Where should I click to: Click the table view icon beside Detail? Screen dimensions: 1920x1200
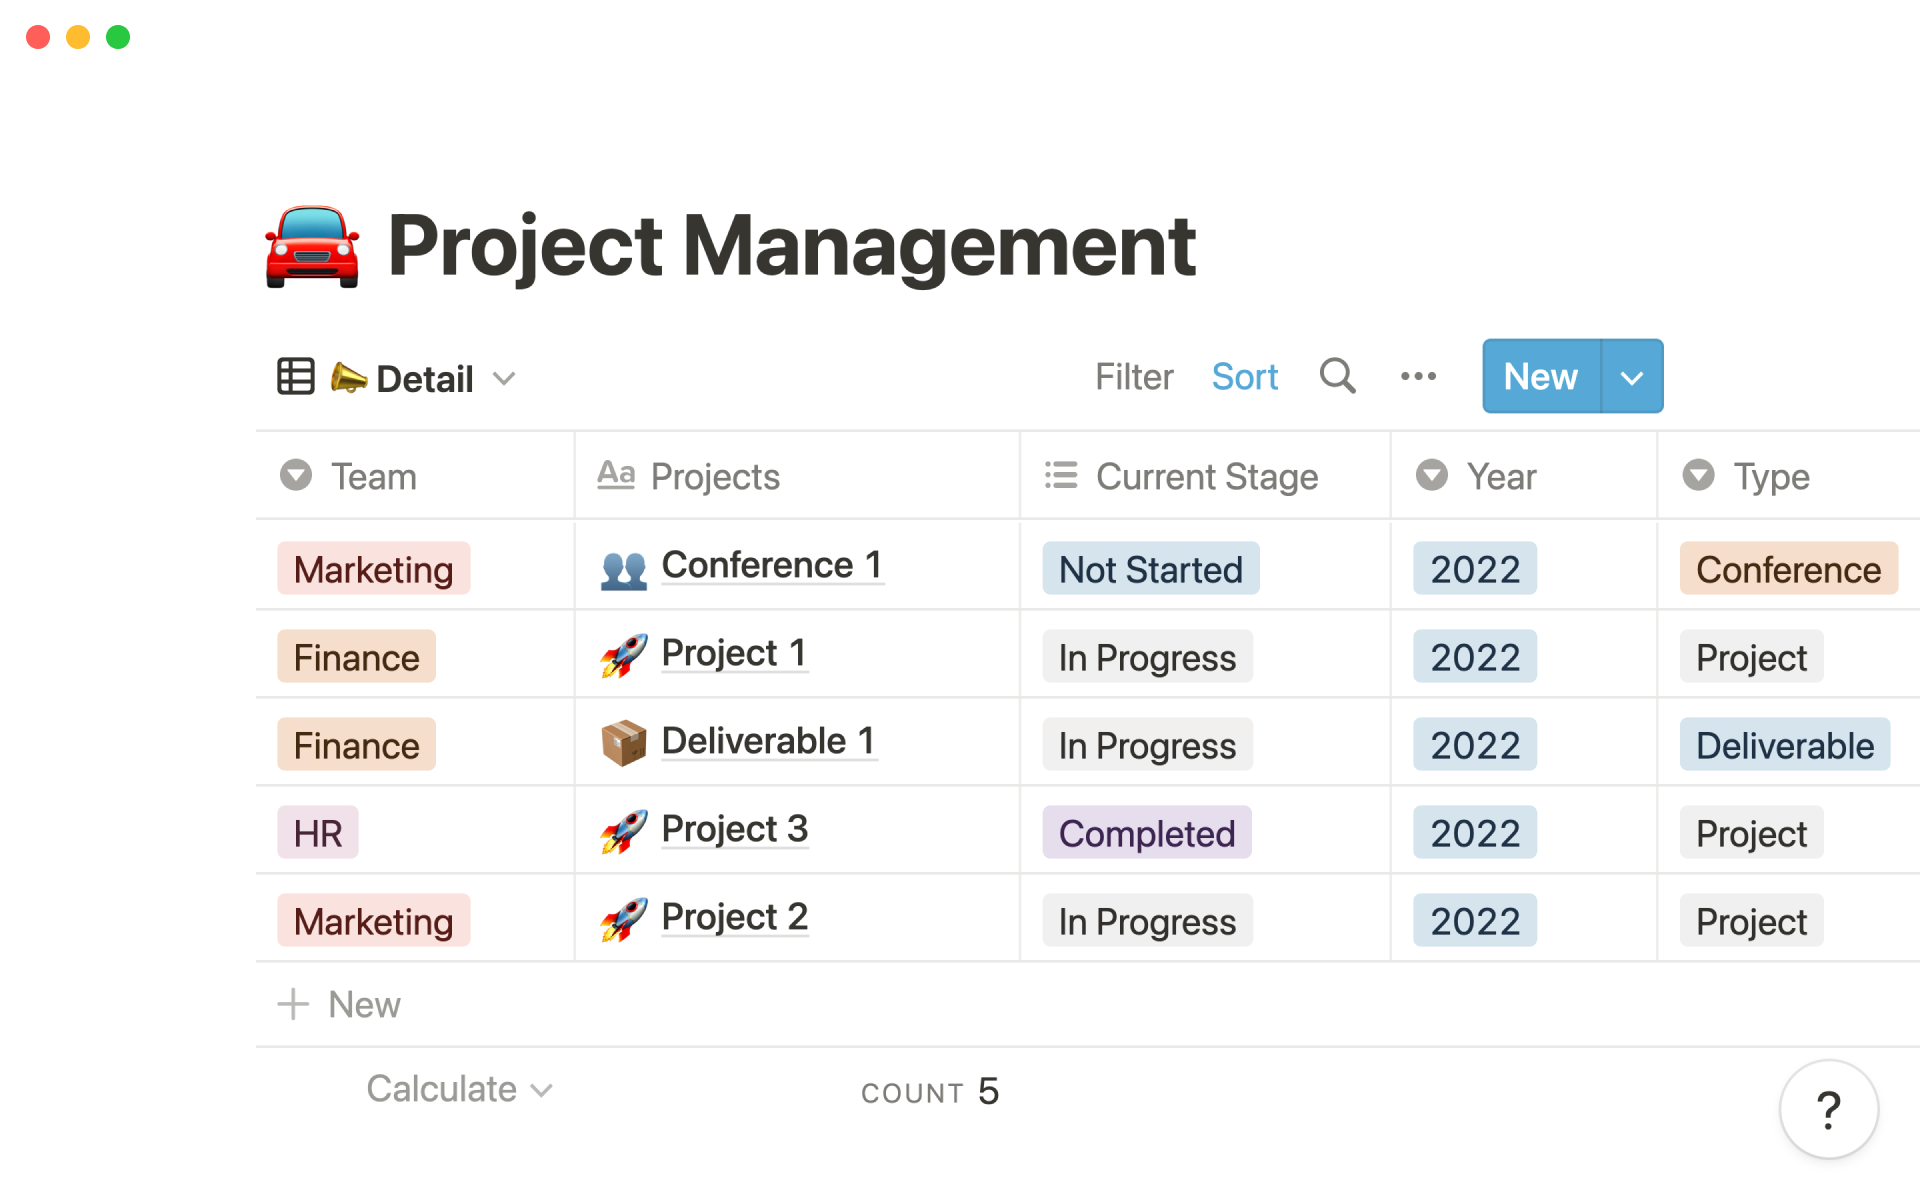point(296,377)
